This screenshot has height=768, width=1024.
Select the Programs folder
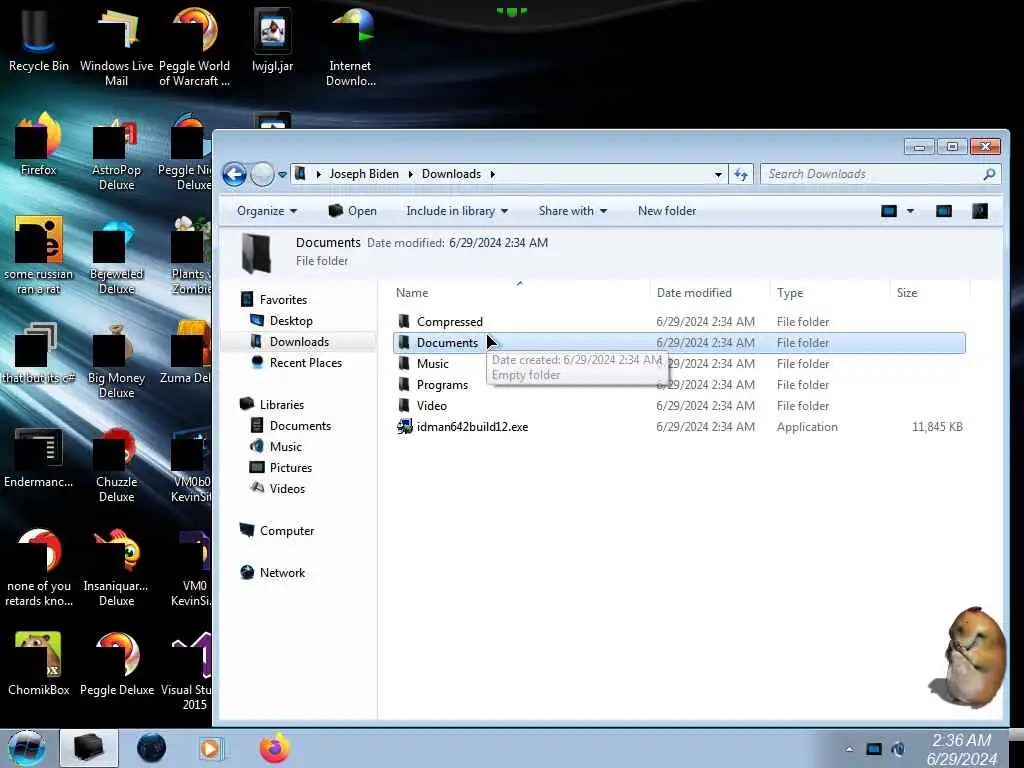(x=442, y=385)
